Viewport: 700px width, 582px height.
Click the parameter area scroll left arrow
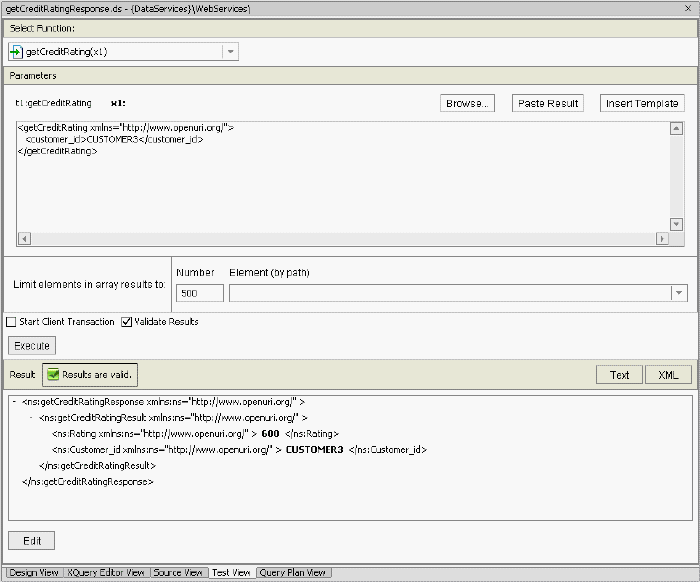pyautogui.click(x=25, y=239)
